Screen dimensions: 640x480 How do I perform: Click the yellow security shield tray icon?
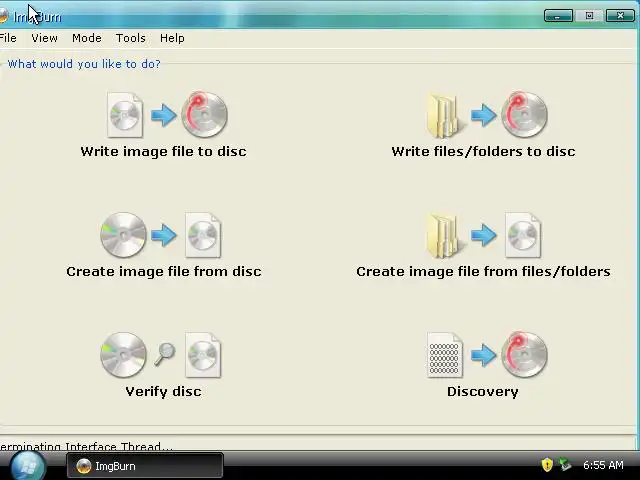click(x=547, y=464)
